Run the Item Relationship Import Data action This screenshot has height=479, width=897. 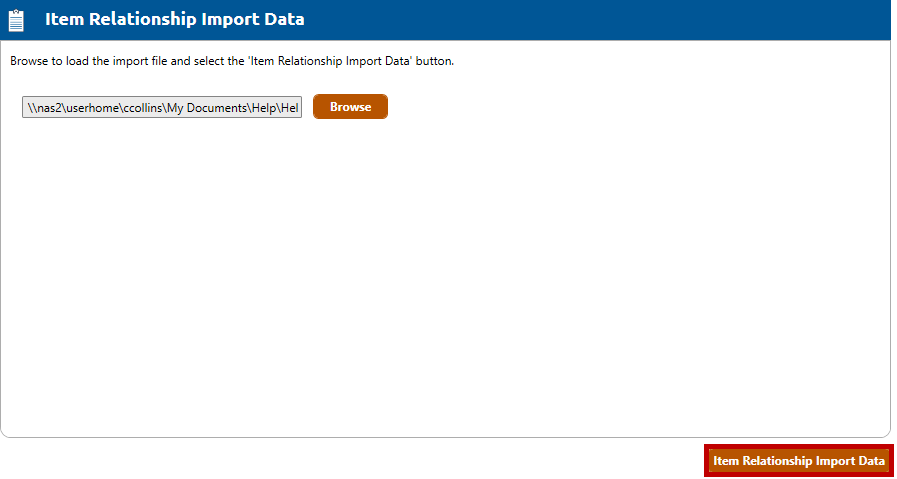[x=798, y=461]
